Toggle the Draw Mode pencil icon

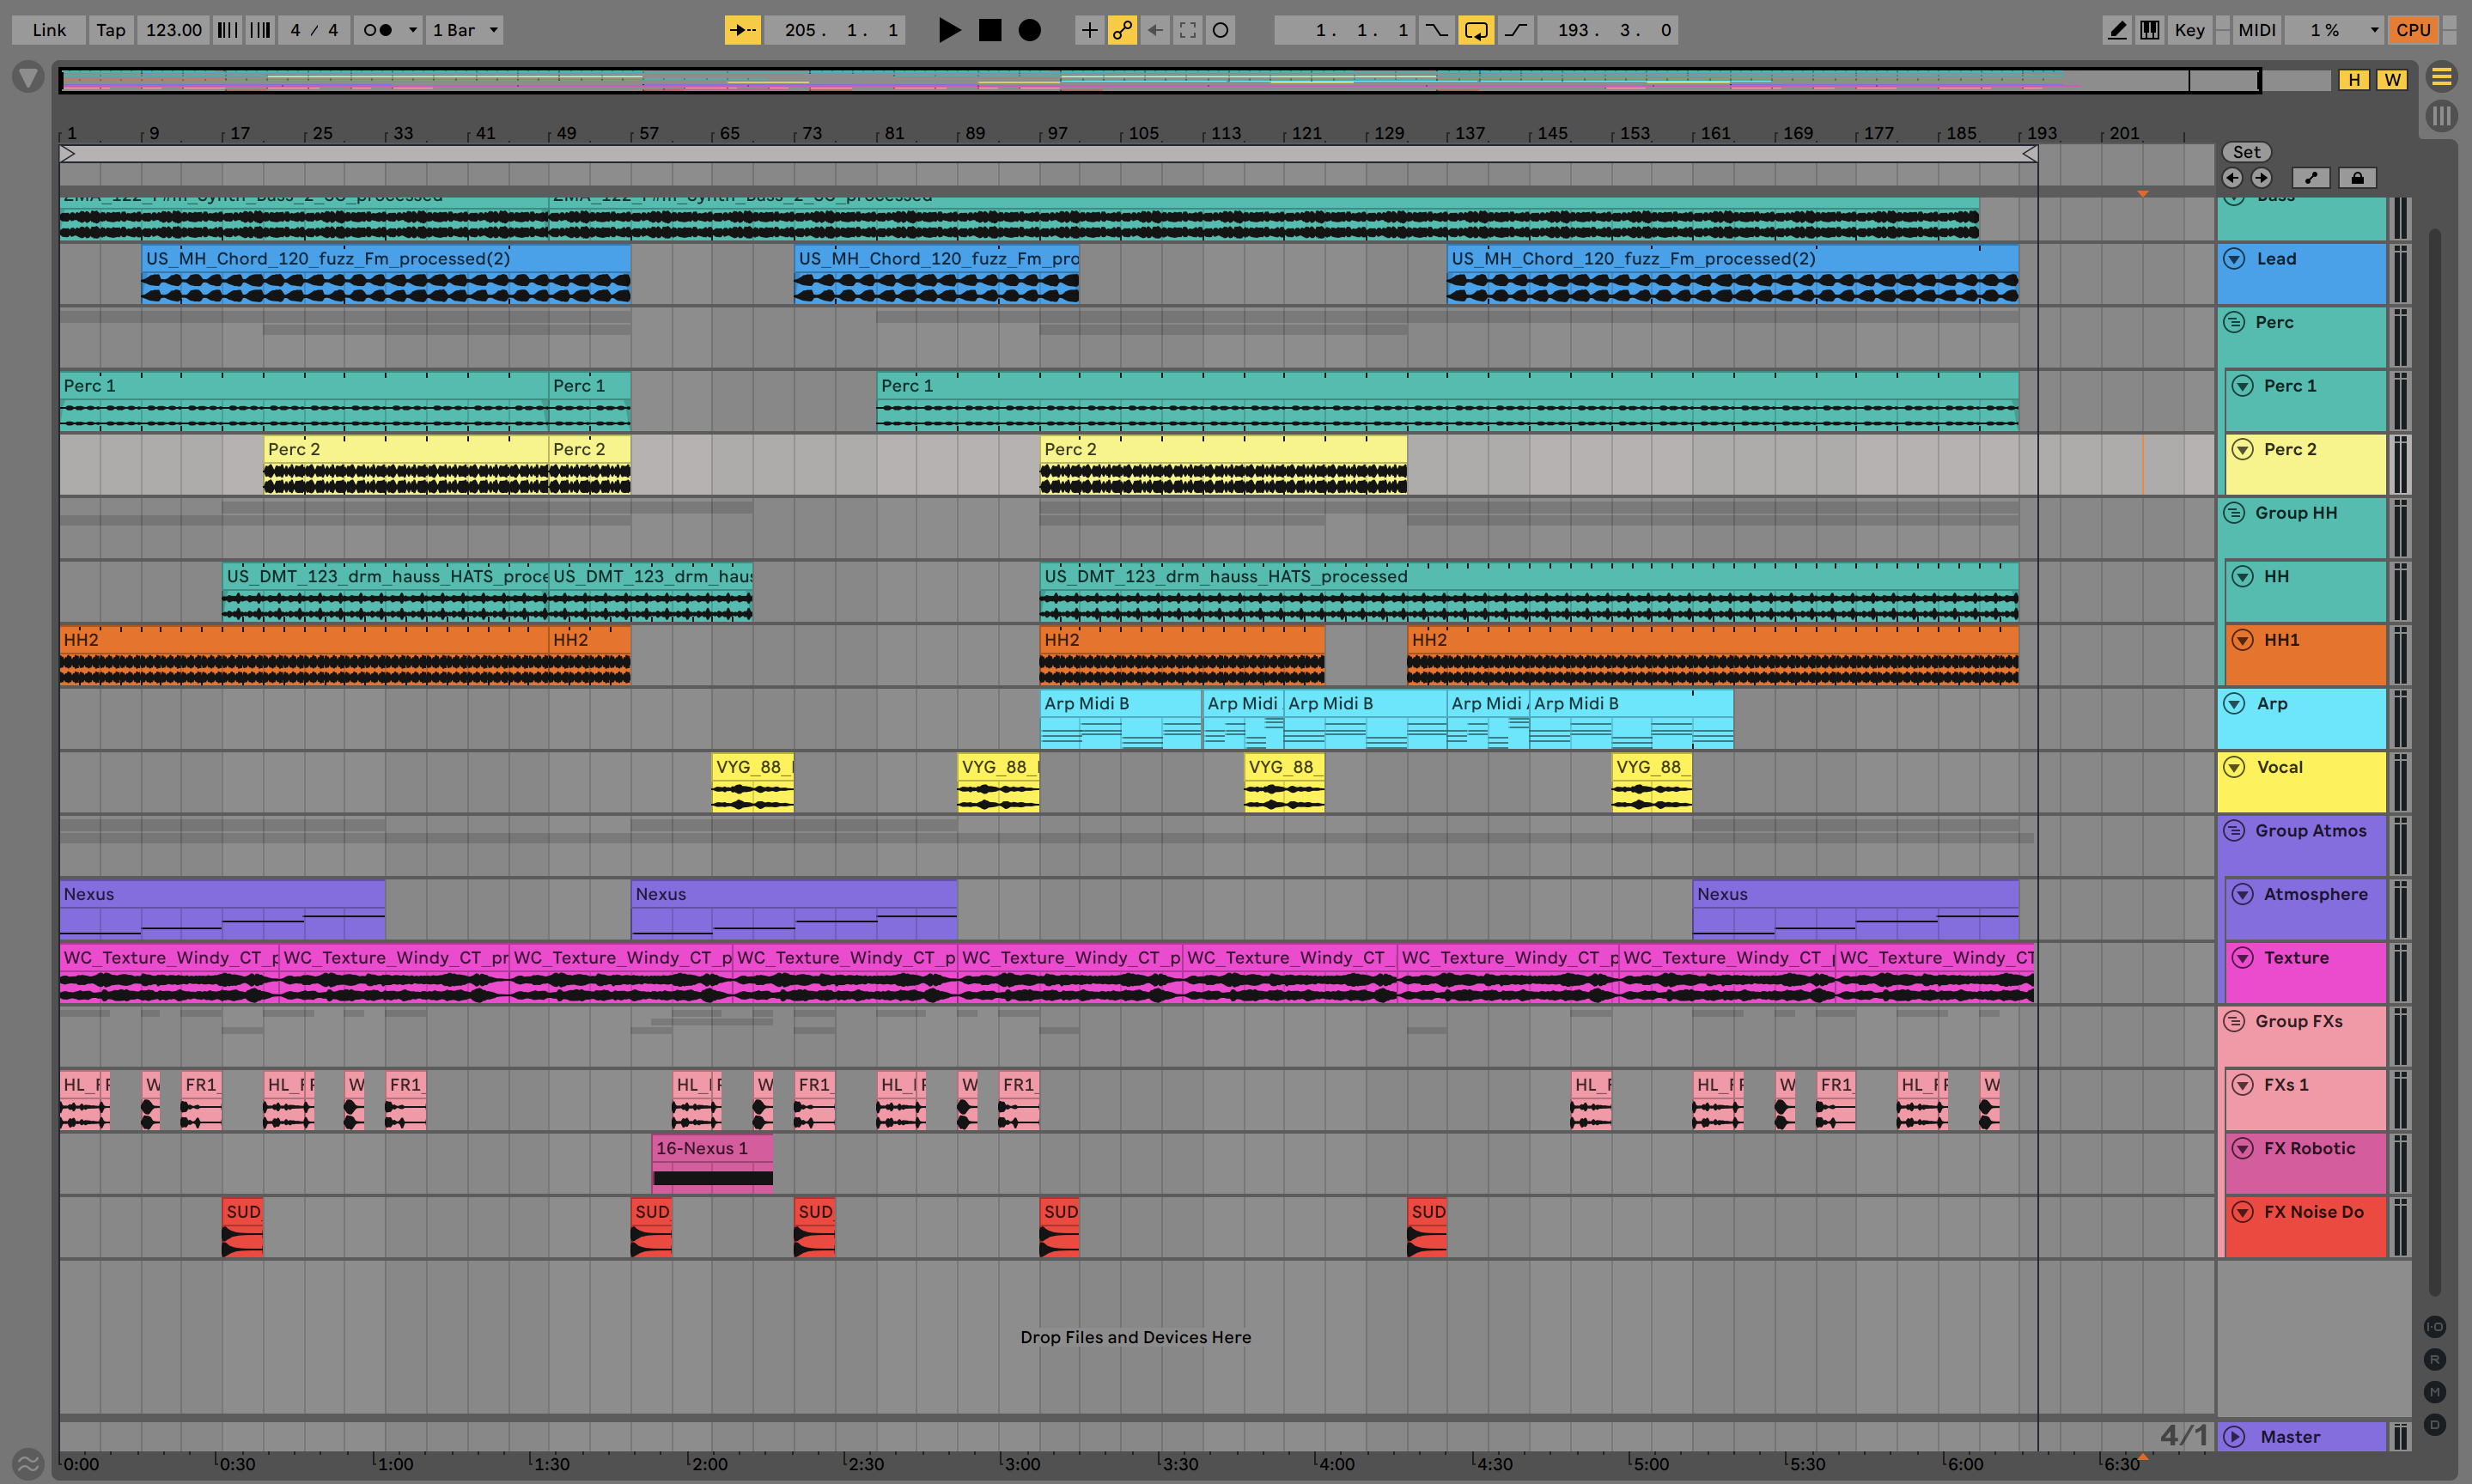tap(2117, 30)
